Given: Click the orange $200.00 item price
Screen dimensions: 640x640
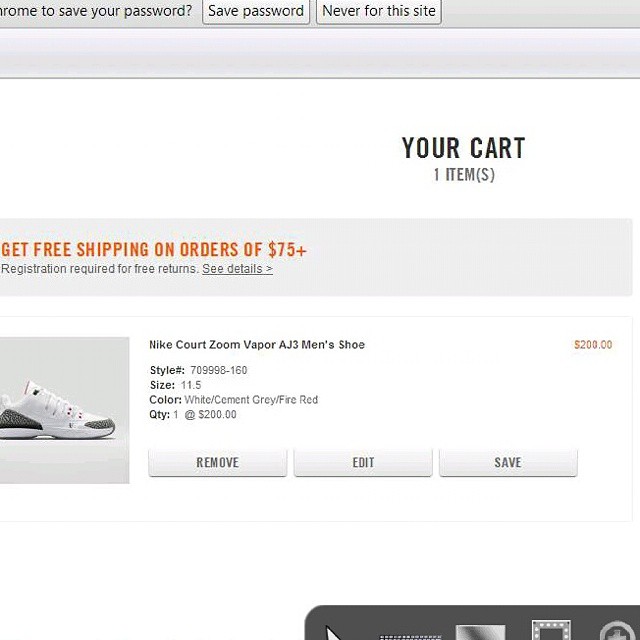Looking at the screenshot, I should tap(593, 345).
